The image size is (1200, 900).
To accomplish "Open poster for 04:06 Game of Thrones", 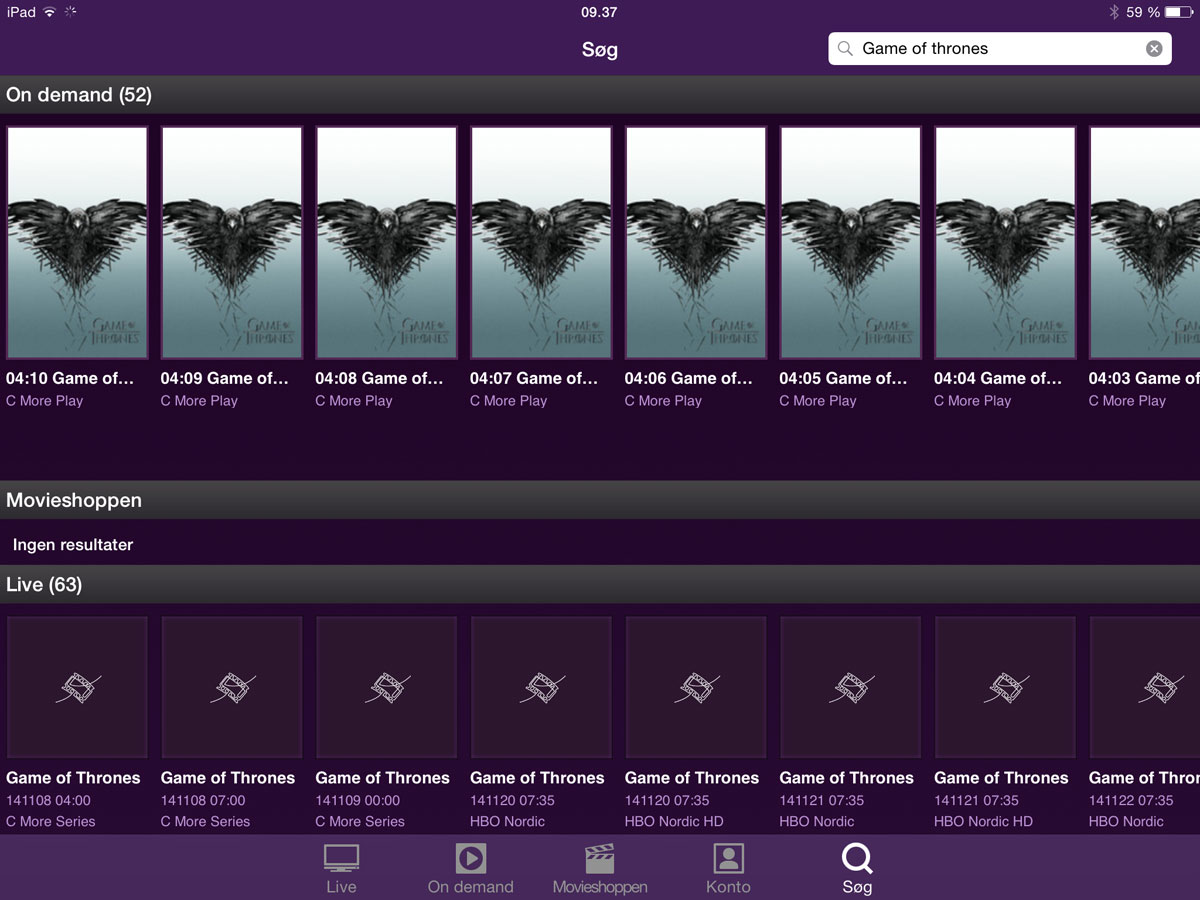I will tap(696, 242).
